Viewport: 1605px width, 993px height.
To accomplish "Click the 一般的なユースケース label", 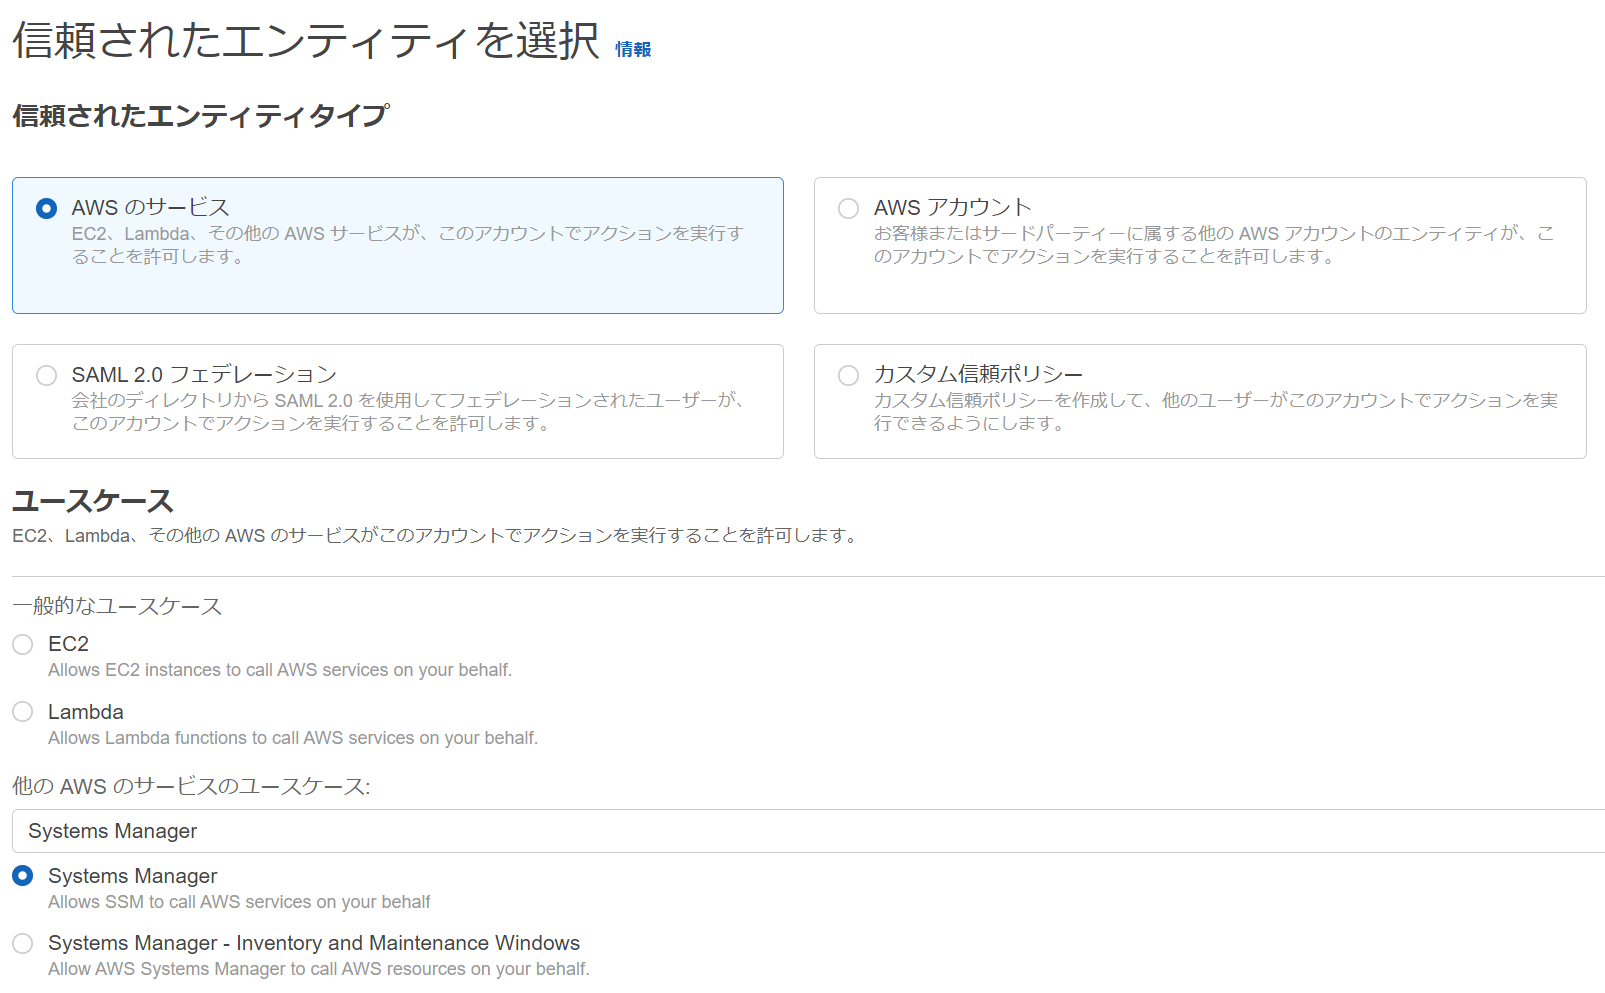I will click(x=117, y=606).
